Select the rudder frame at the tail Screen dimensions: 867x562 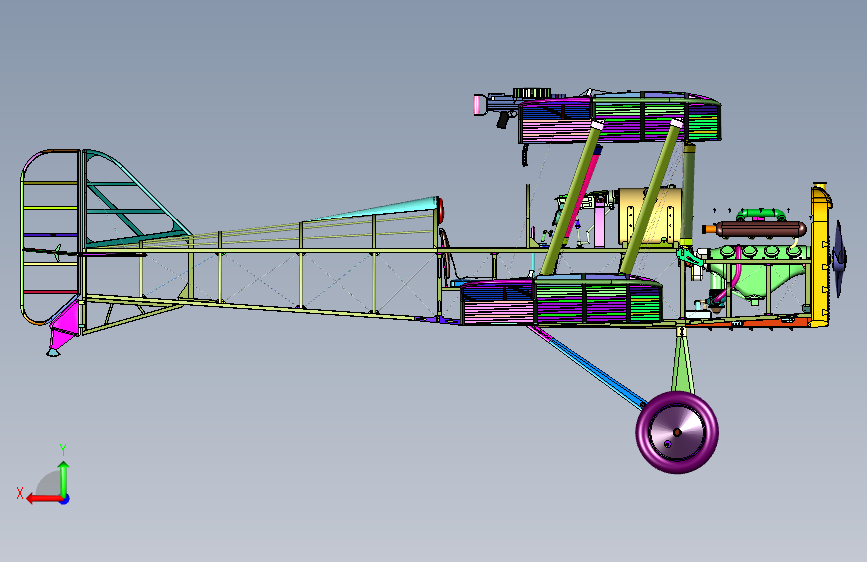(50, 237)
